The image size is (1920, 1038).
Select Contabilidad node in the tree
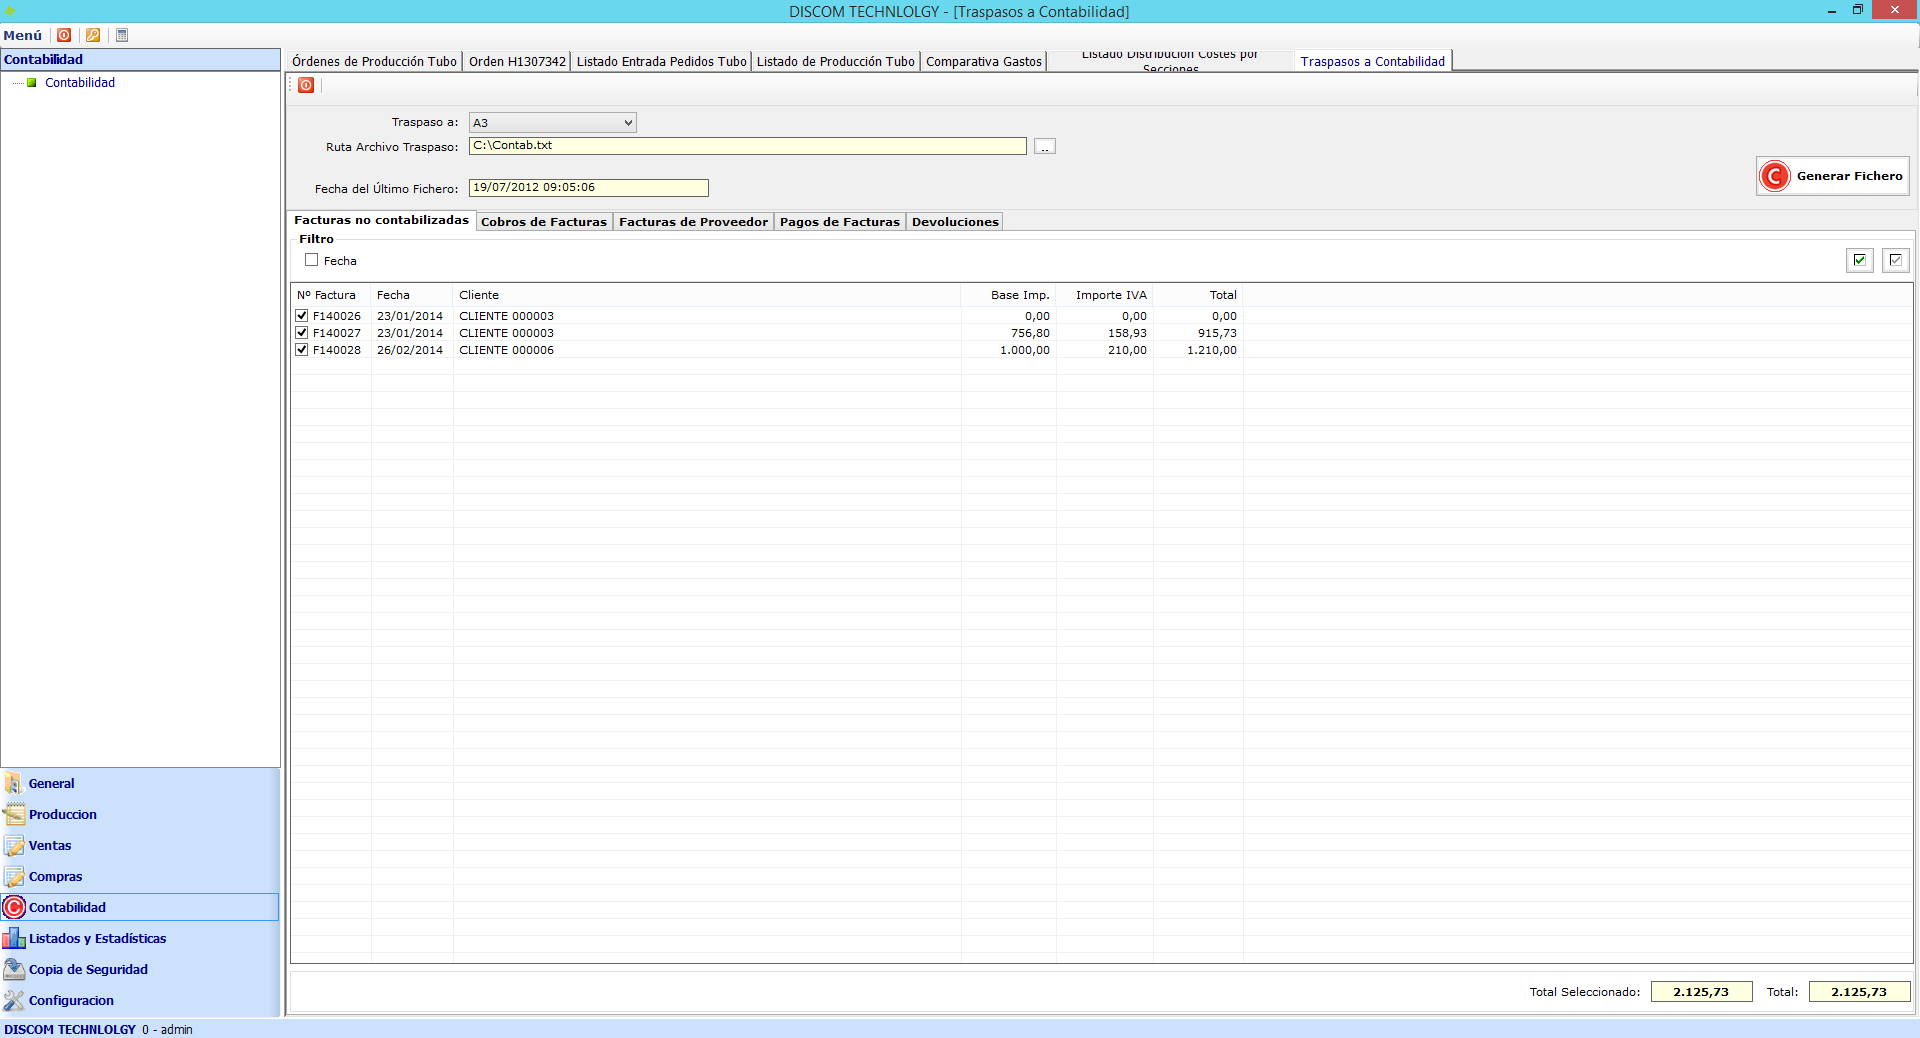coord(80,83)
